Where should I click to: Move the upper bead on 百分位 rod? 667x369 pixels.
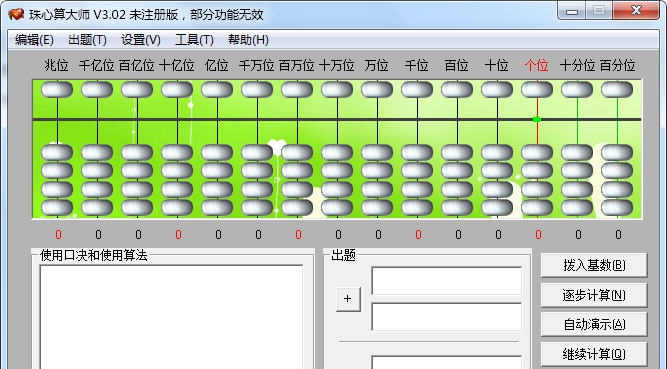point(617,90)
